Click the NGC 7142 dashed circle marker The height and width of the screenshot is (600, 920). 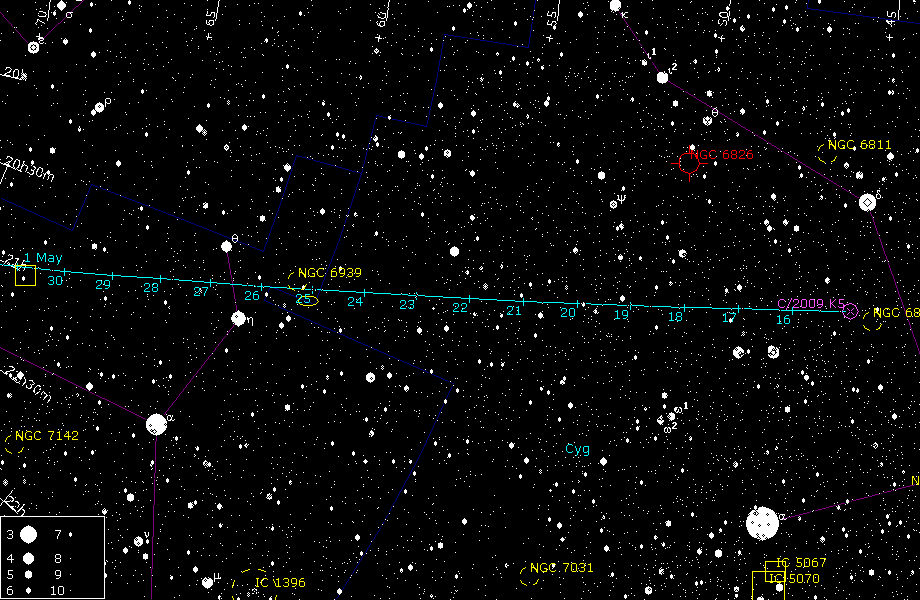[14, 443]
